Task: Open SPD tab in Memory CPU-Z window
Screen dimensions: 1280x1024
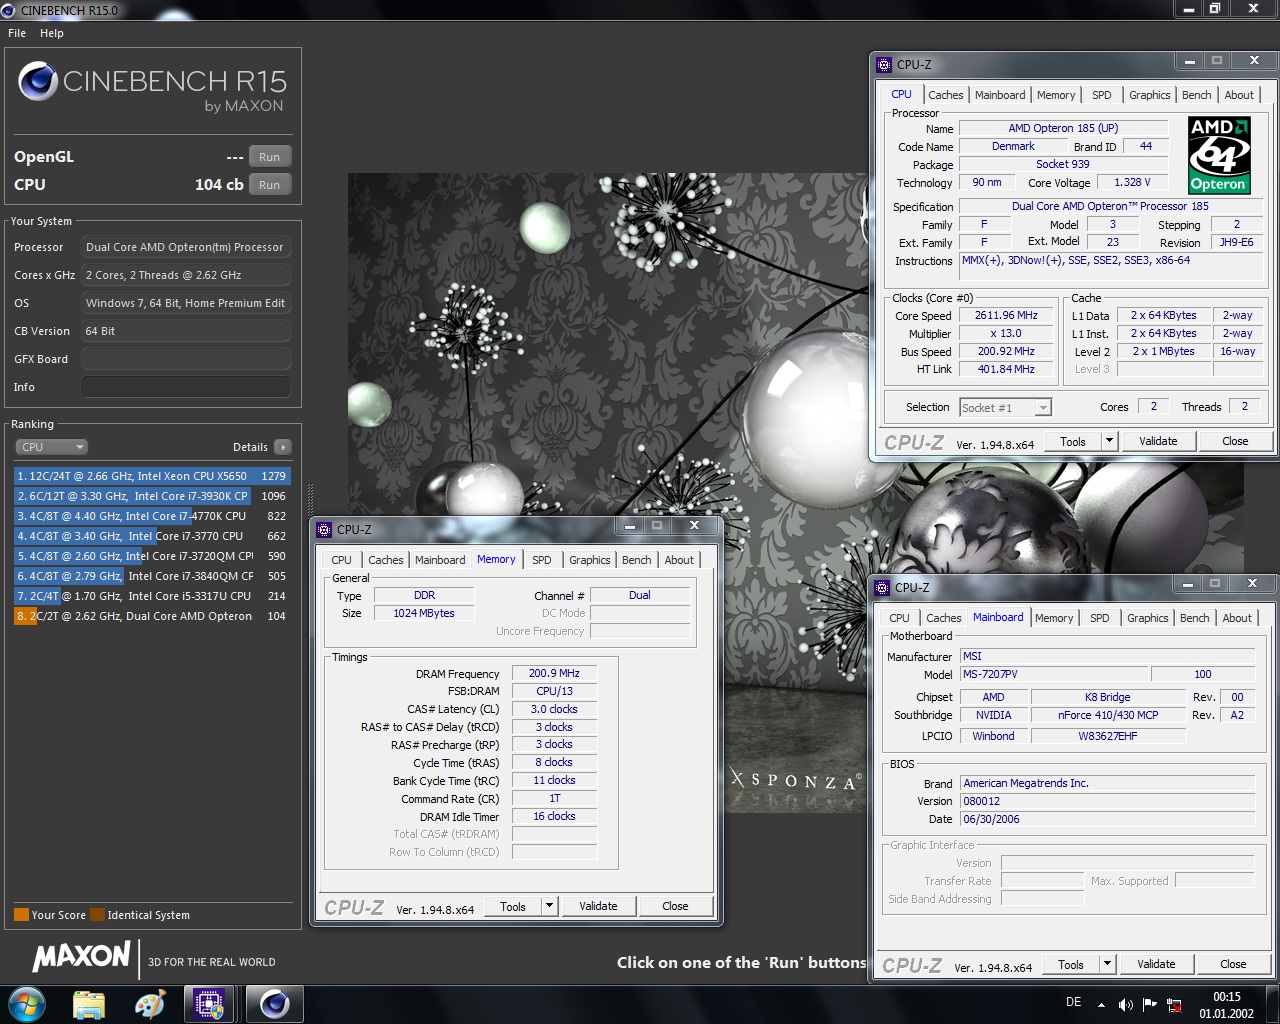Action: coord(541,560)
